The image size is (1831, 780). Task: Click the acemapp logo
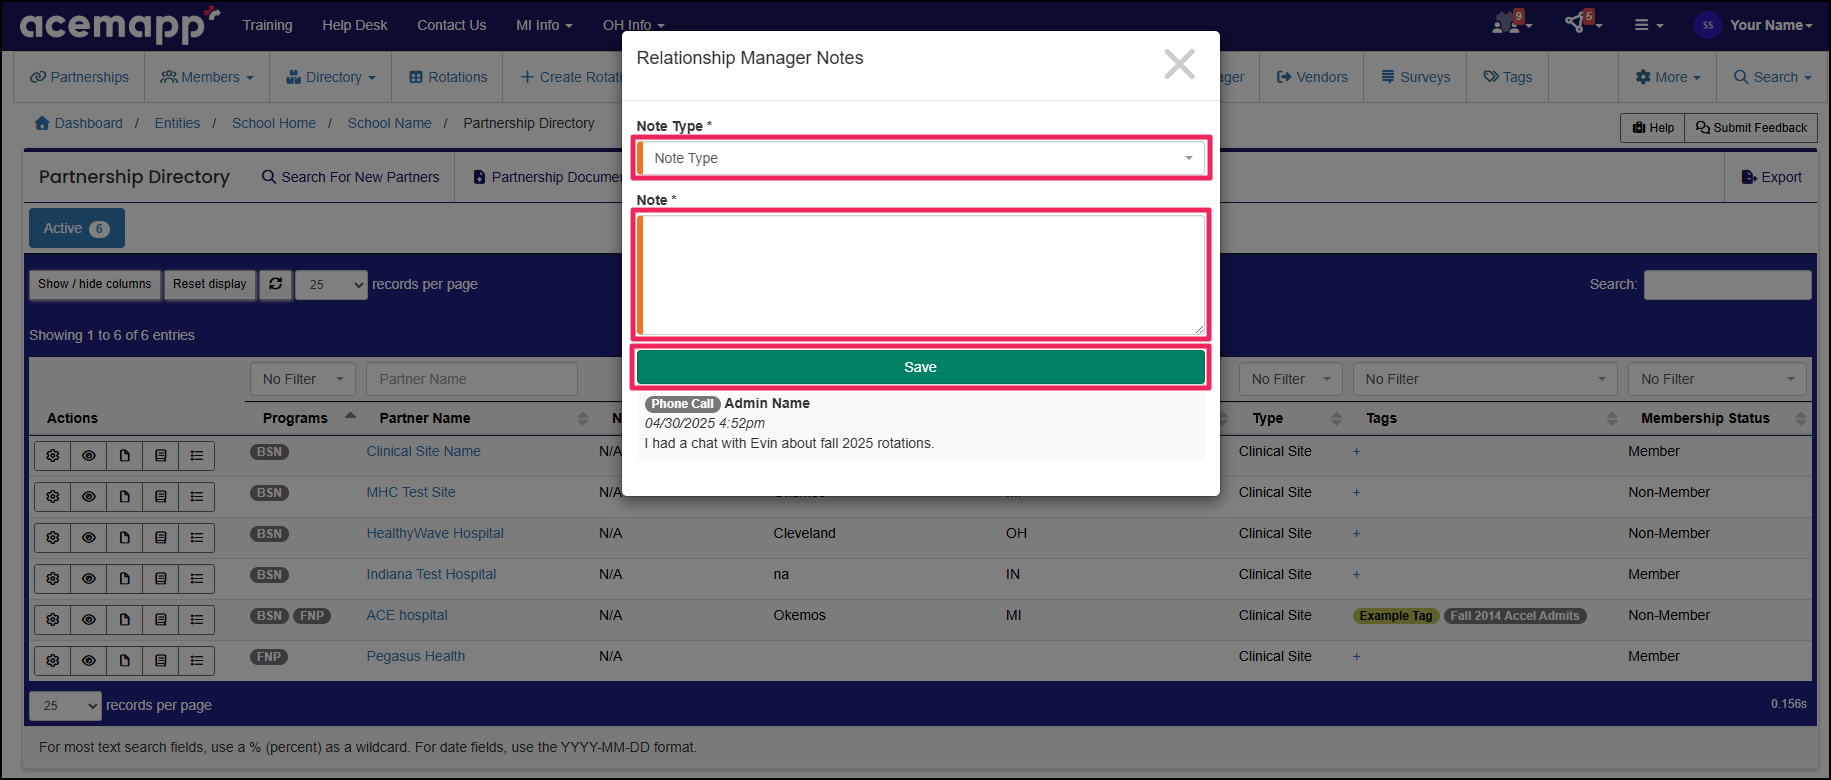pos(119,25)
